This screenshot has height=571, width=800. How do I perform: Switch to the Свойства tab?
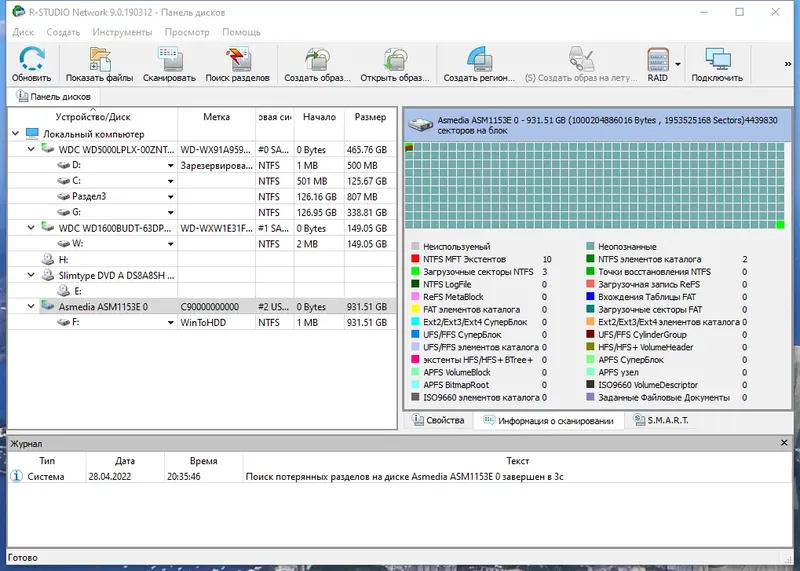click(x=438, y=420)
